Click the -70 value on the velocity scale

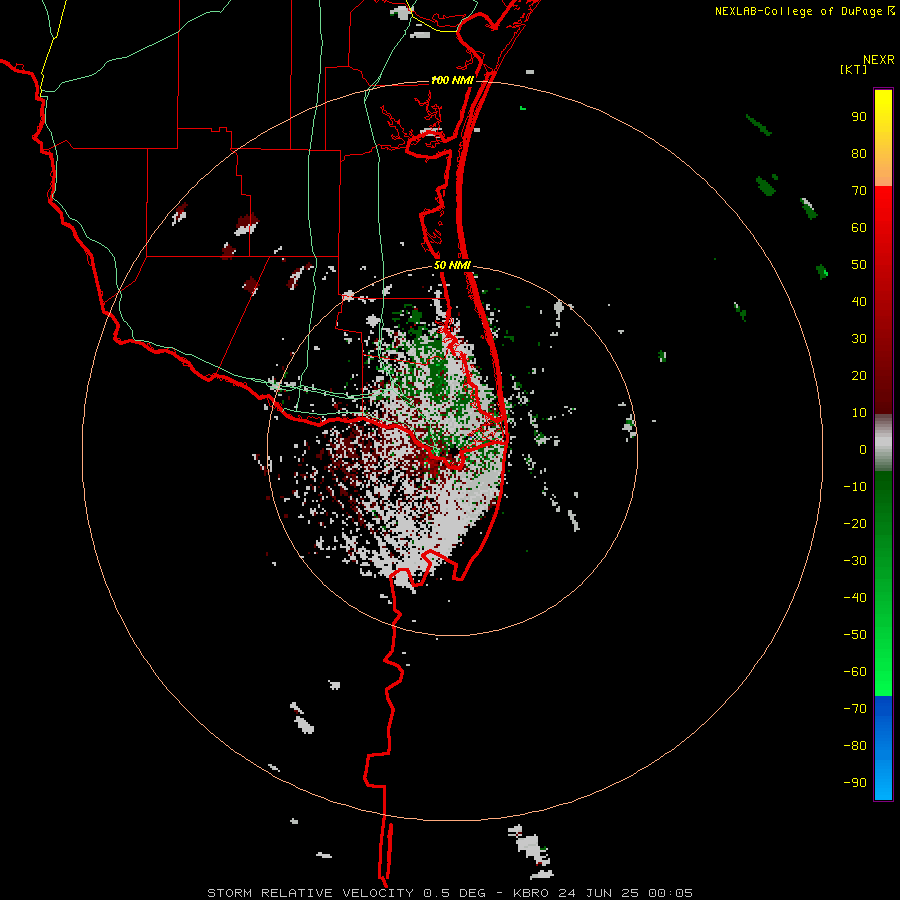pyautogui.click(x=855, y=708)
